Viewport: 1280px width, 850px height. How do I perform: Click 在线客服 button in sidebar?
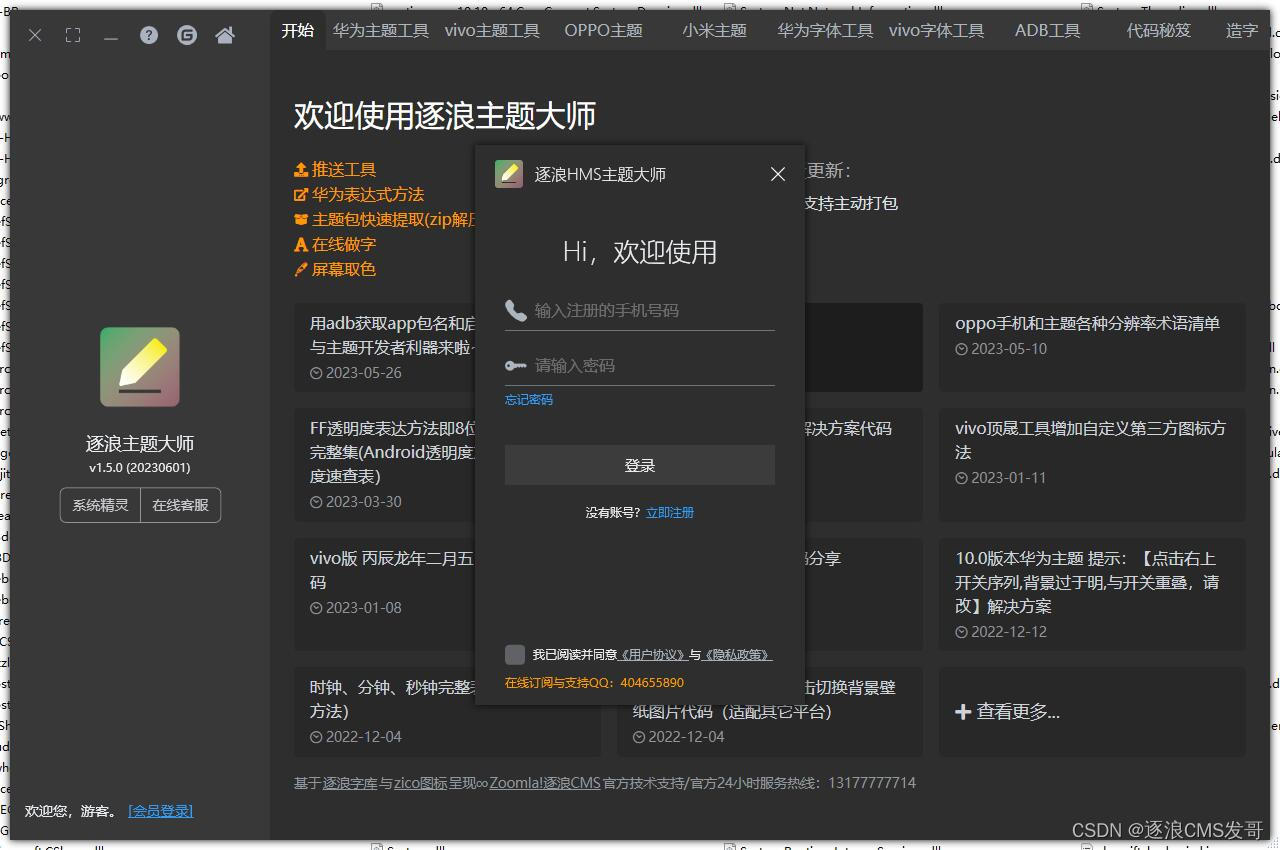pyautogui.click(x=181, y=505)
